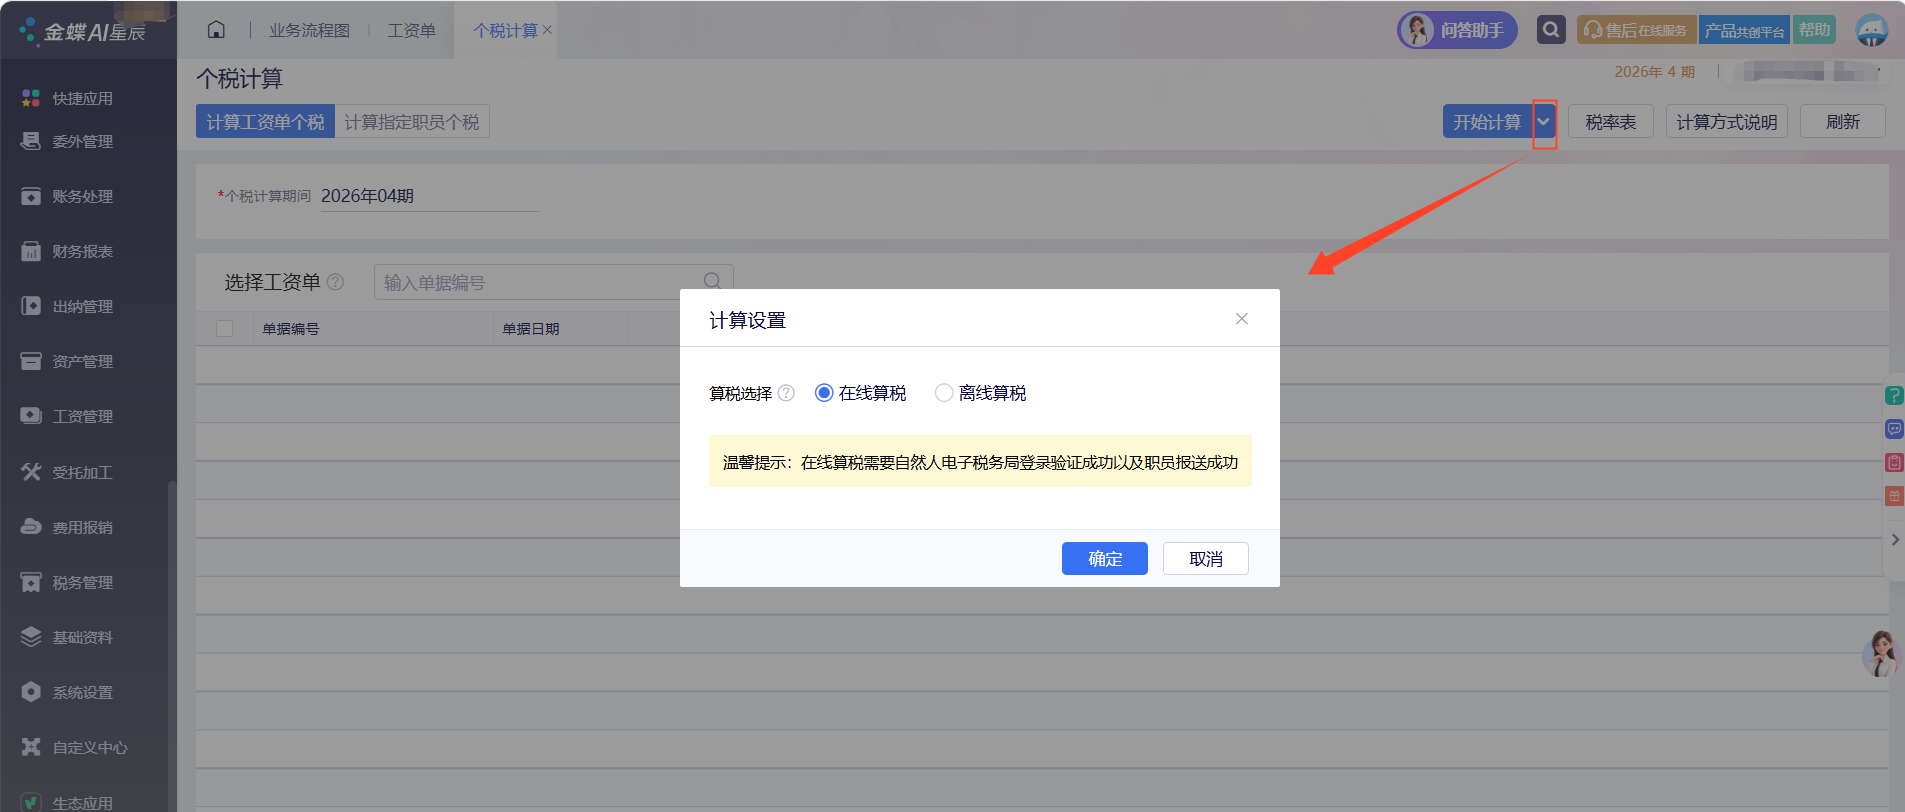The image size is (1905, 812).
Task: Close the 个税计算 tab
Action: coord(547,30)
